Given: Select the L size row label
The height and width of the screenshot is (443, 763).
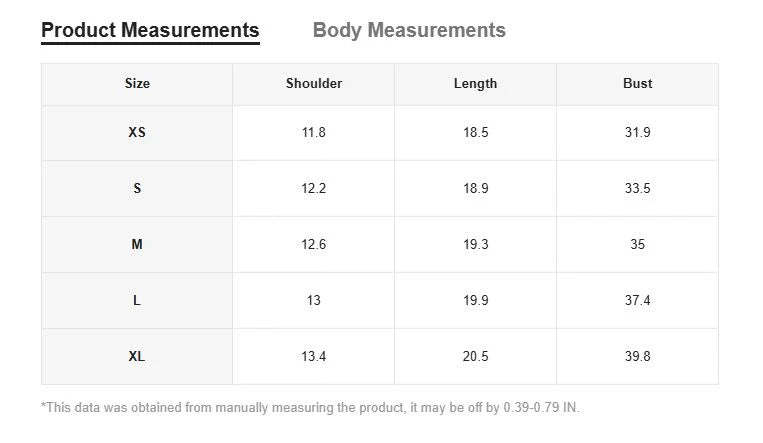Looking at the screenshot, I should point(137,300).
